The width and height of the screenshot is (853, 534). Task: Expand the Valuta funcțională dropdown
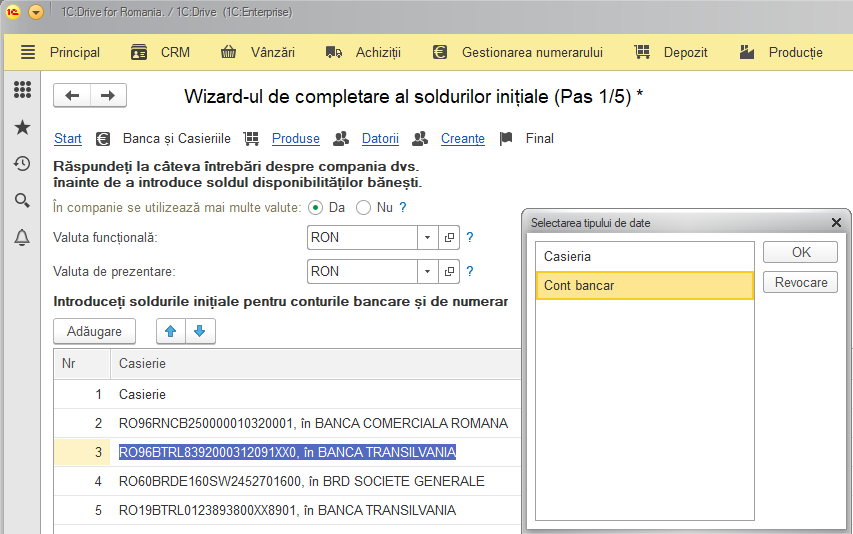428,238
